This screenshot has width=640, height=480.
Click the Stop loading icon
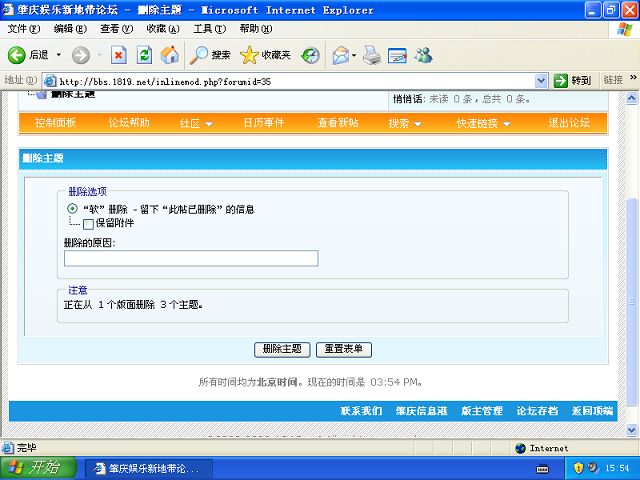pyautogui.click(x=118, y=55)
